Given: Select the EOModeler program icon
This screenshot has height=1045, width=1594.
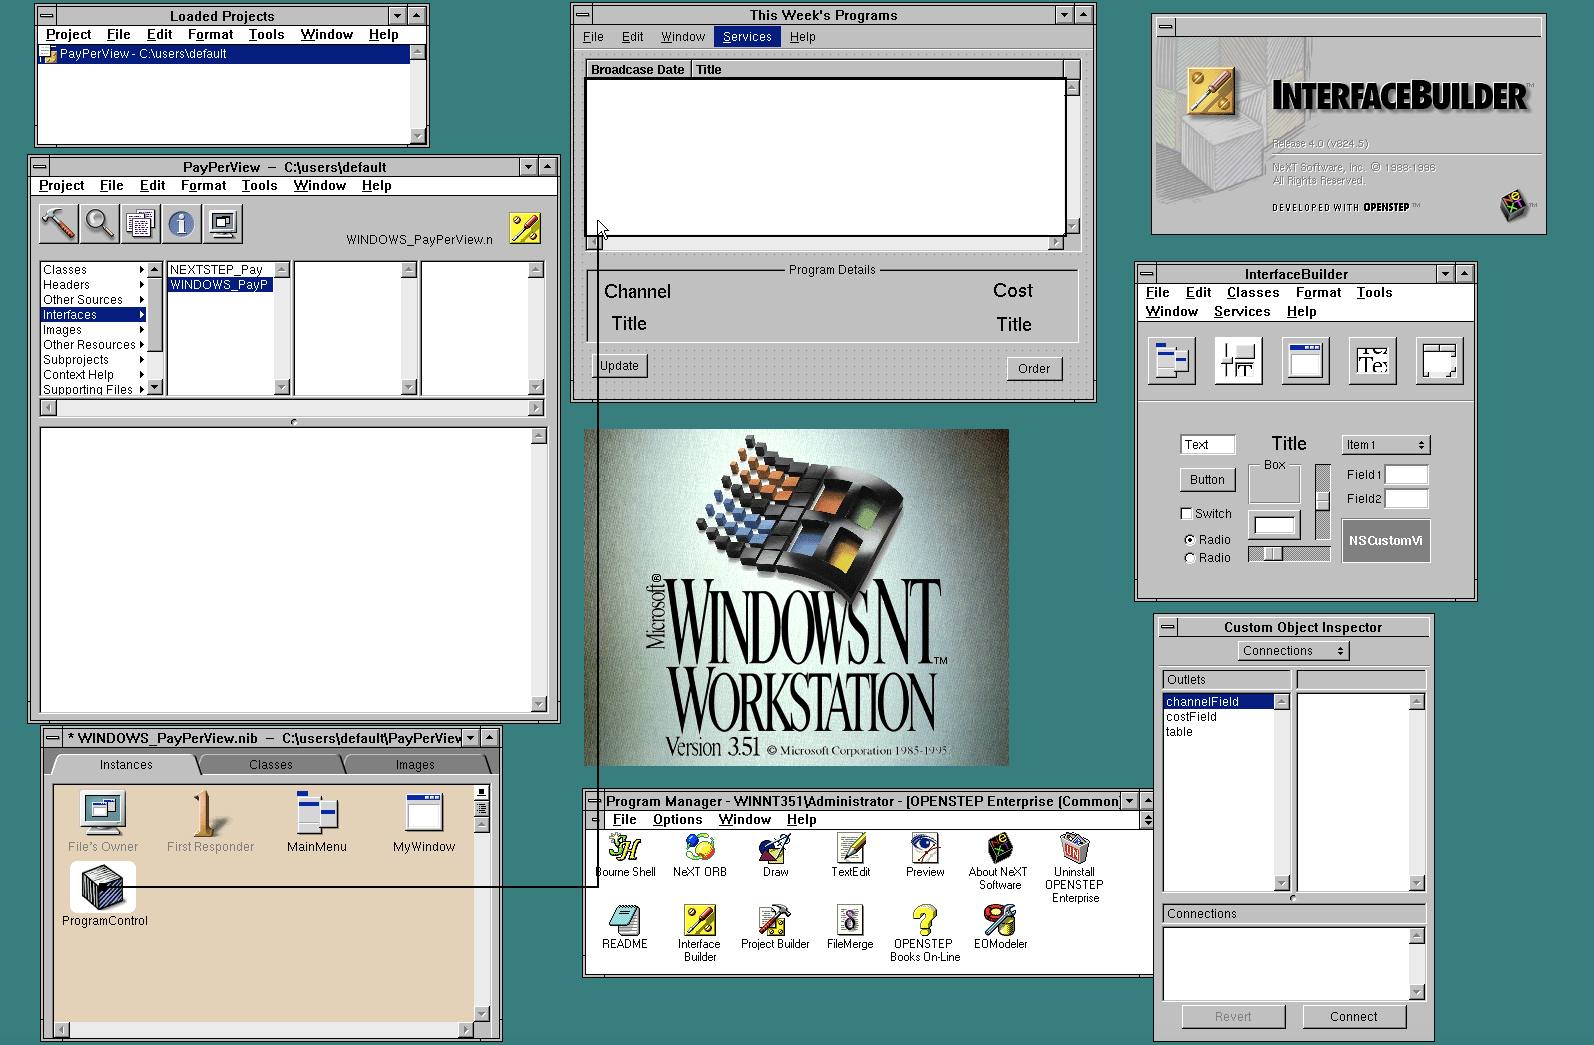Looking at the screenshot, I should (x=1000, y=920).
